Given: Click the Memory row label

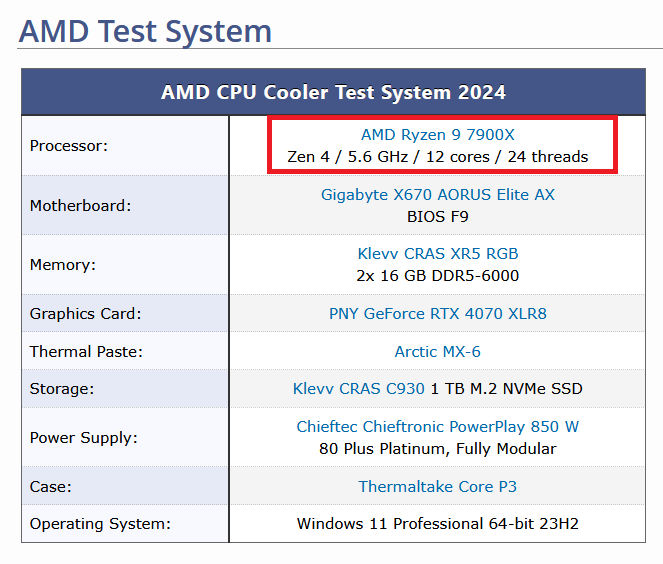Looking at the screenshot, I should (x=63, y=265).
